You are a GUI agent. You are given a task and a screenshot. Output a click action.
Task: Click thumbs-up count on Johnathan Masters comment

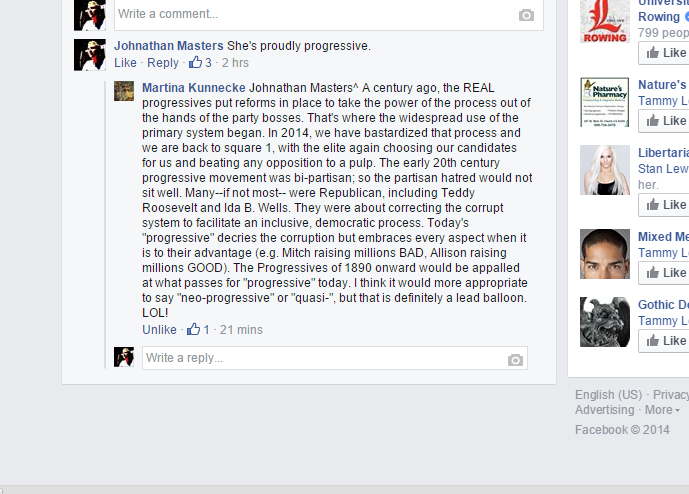[x=200, y=63]
